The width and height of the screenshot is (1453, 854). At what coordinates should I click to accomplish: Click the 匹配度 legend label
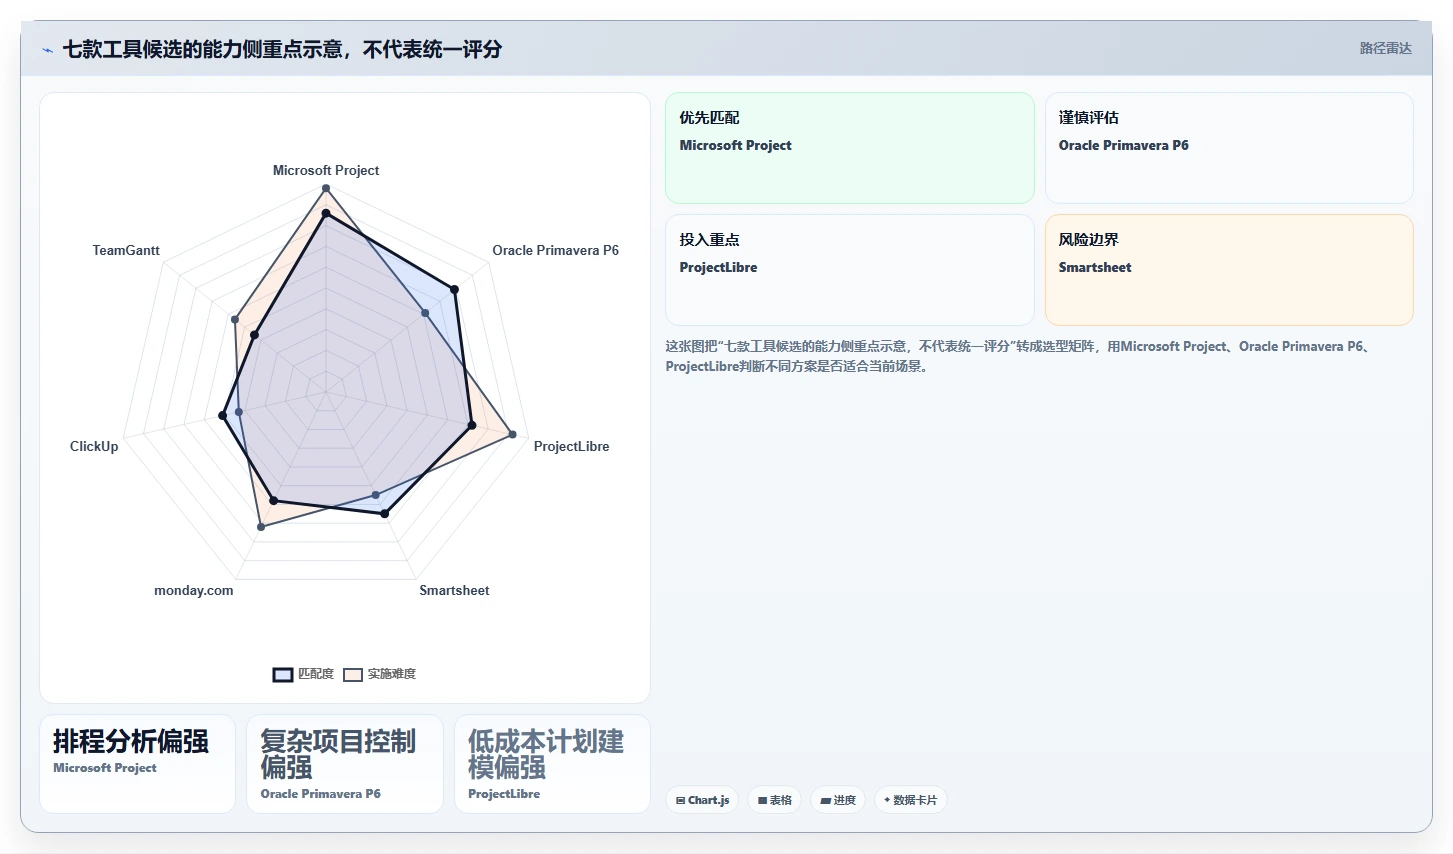(x=316, y=674)
